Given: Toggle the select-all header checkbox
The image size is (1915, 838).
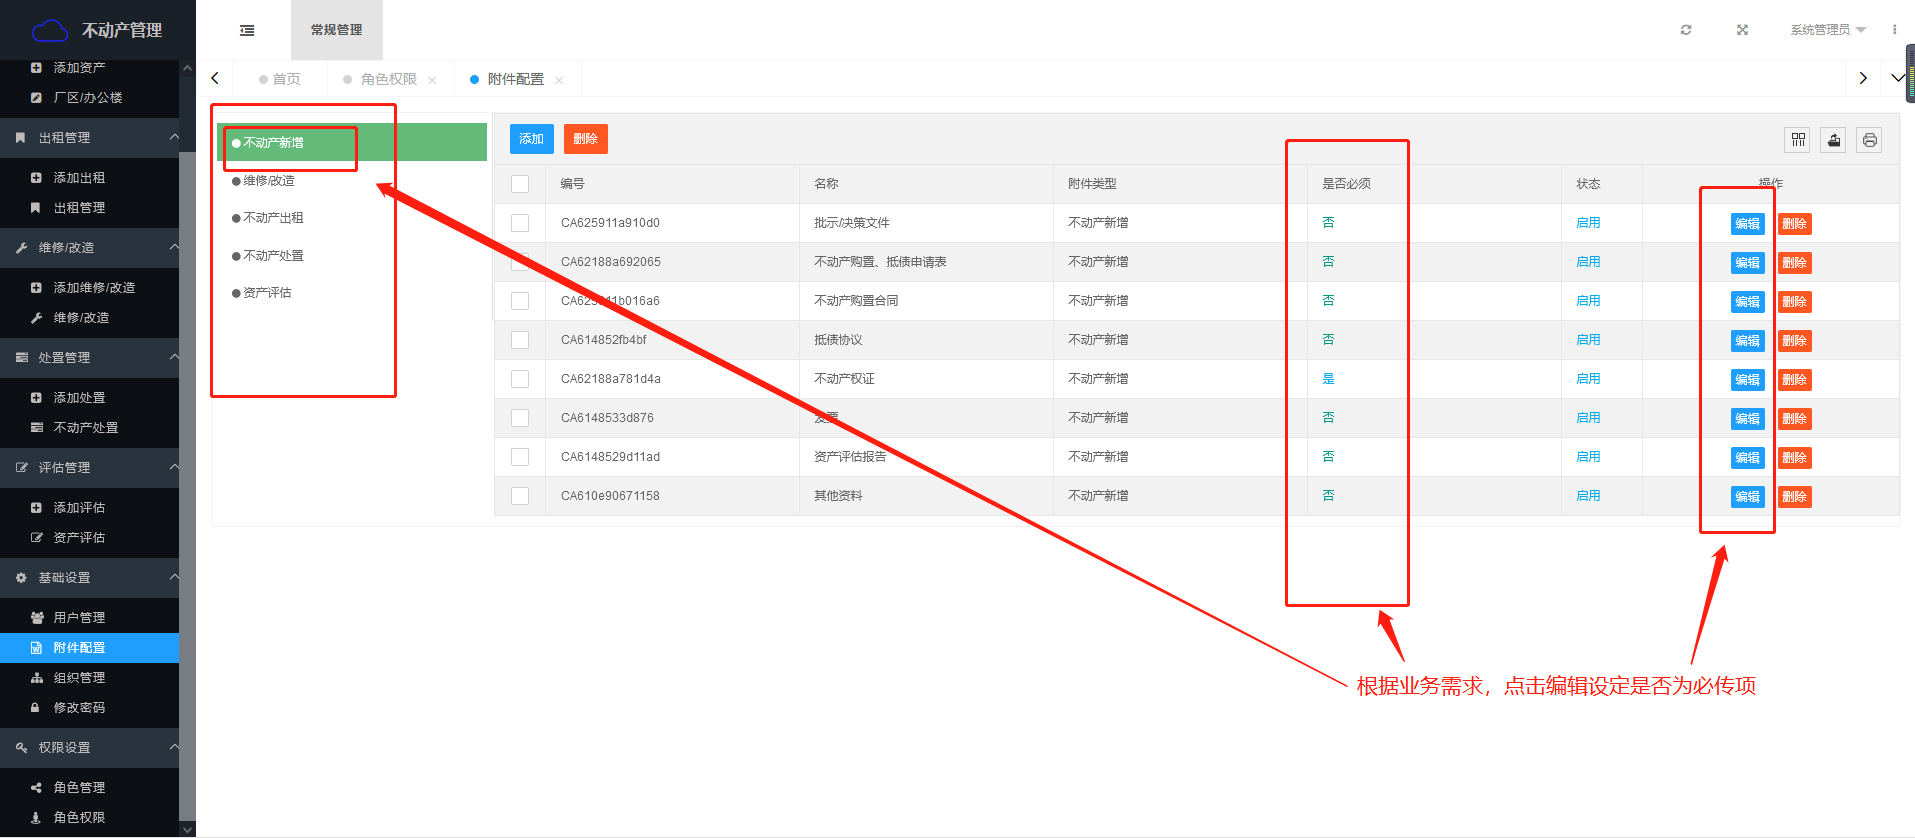Looking at the screenshot, I should click(520, 184).
